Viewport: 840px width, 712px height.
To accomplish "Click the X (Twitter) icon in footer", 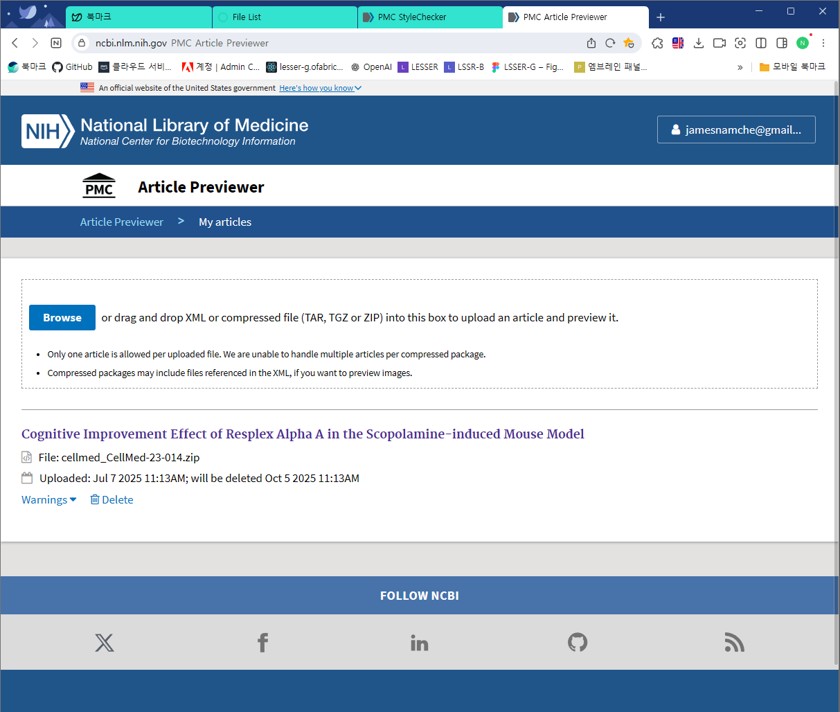I will pyautogui.click(x=104, y=642).
